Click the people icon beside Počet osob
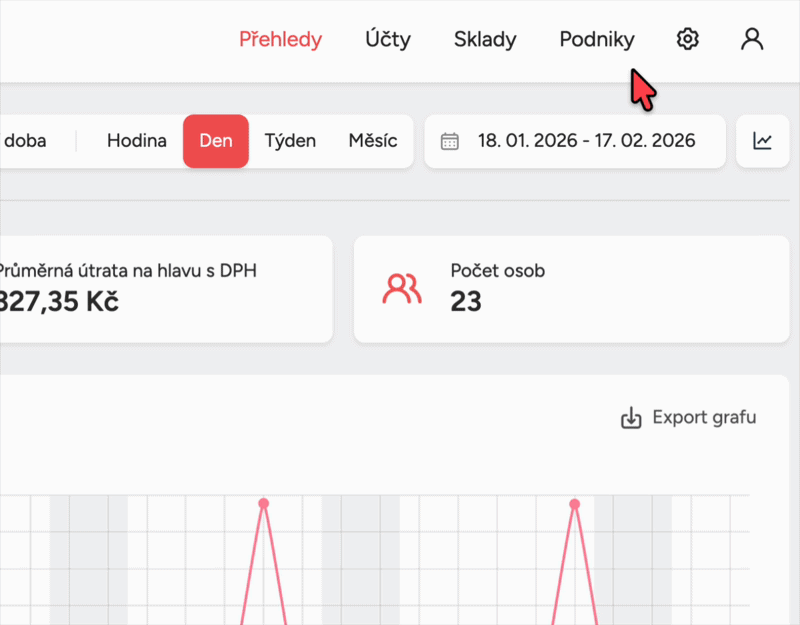800x625 pixels. [x=402, y=289]
